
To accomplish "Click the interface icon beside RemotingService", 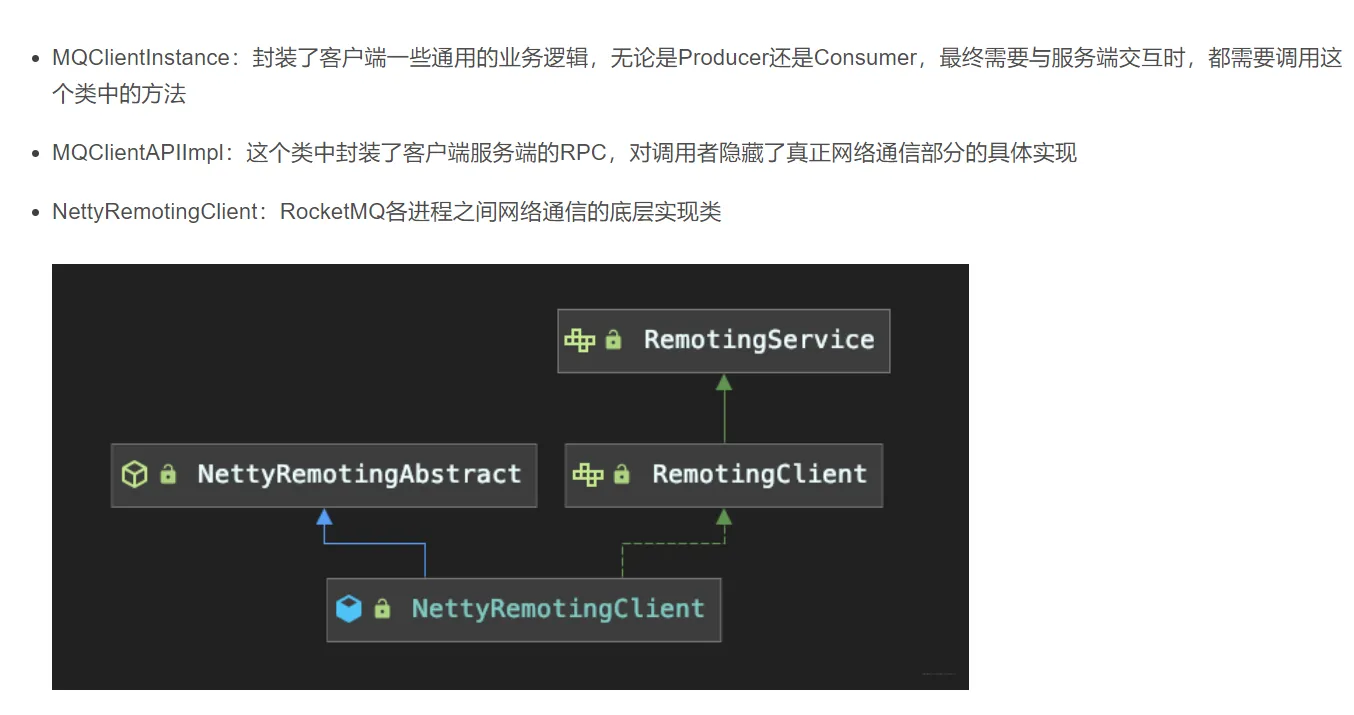I will point(579,341).
